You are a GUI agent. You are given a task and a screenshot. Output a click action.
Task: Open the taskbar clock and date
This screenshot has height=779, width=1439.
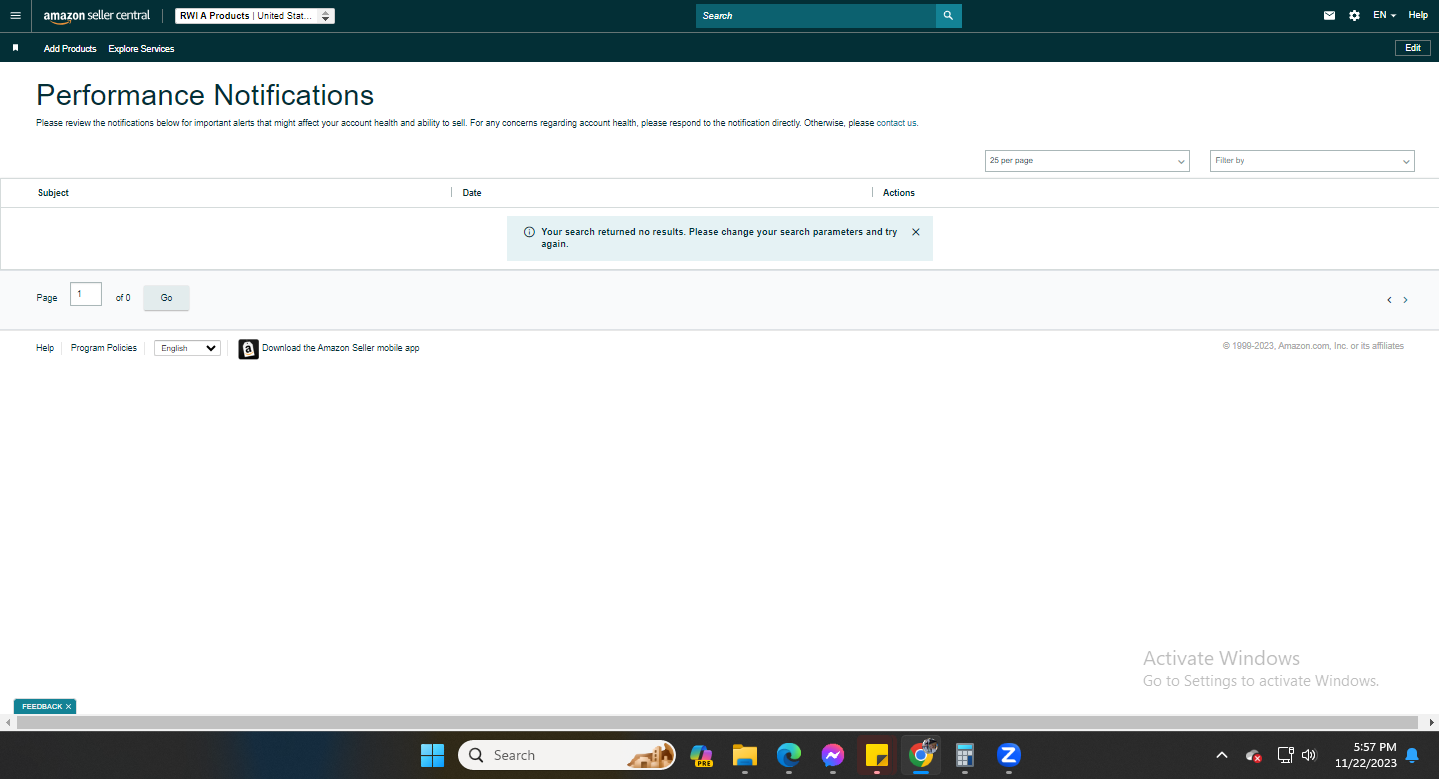pos(1365,755)
